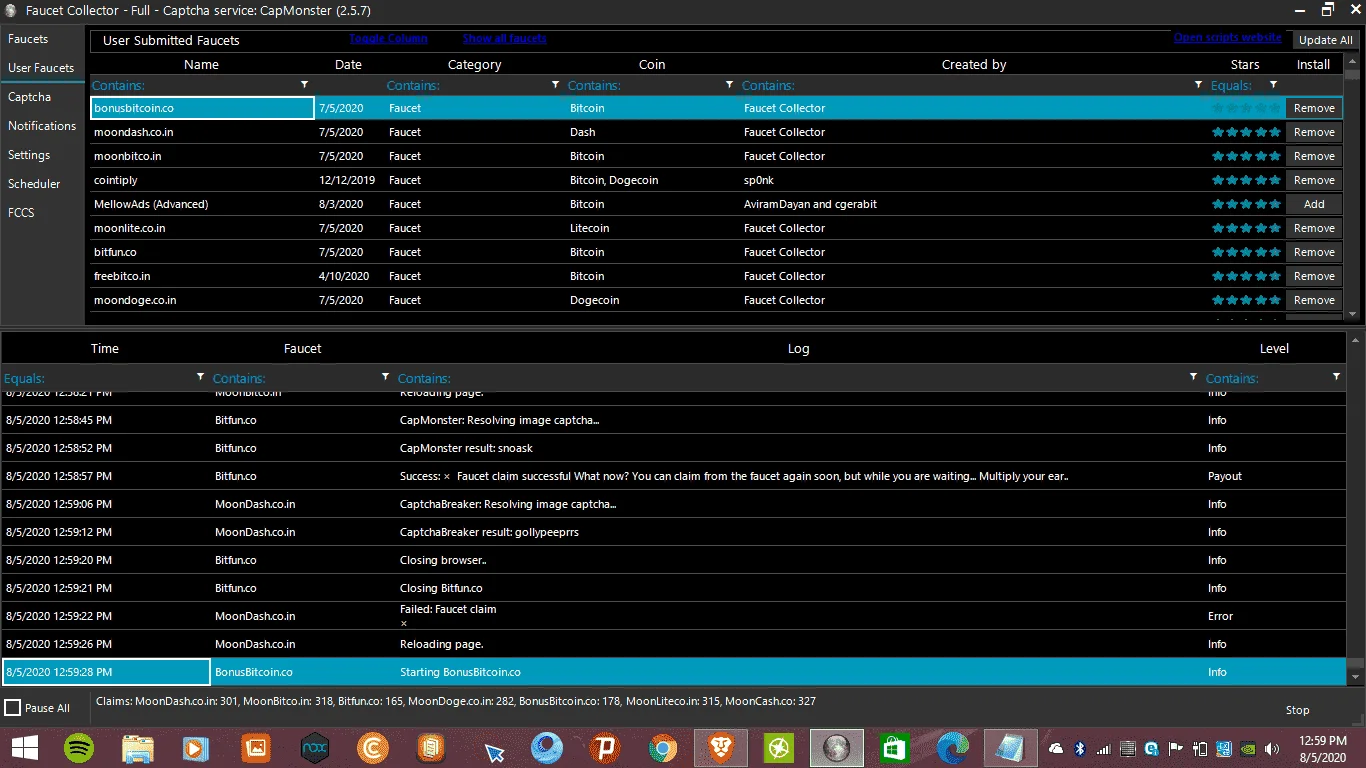1366x768 pixels.
Task: Click the NVIDIA tray icon
Action: (1249, 748)
